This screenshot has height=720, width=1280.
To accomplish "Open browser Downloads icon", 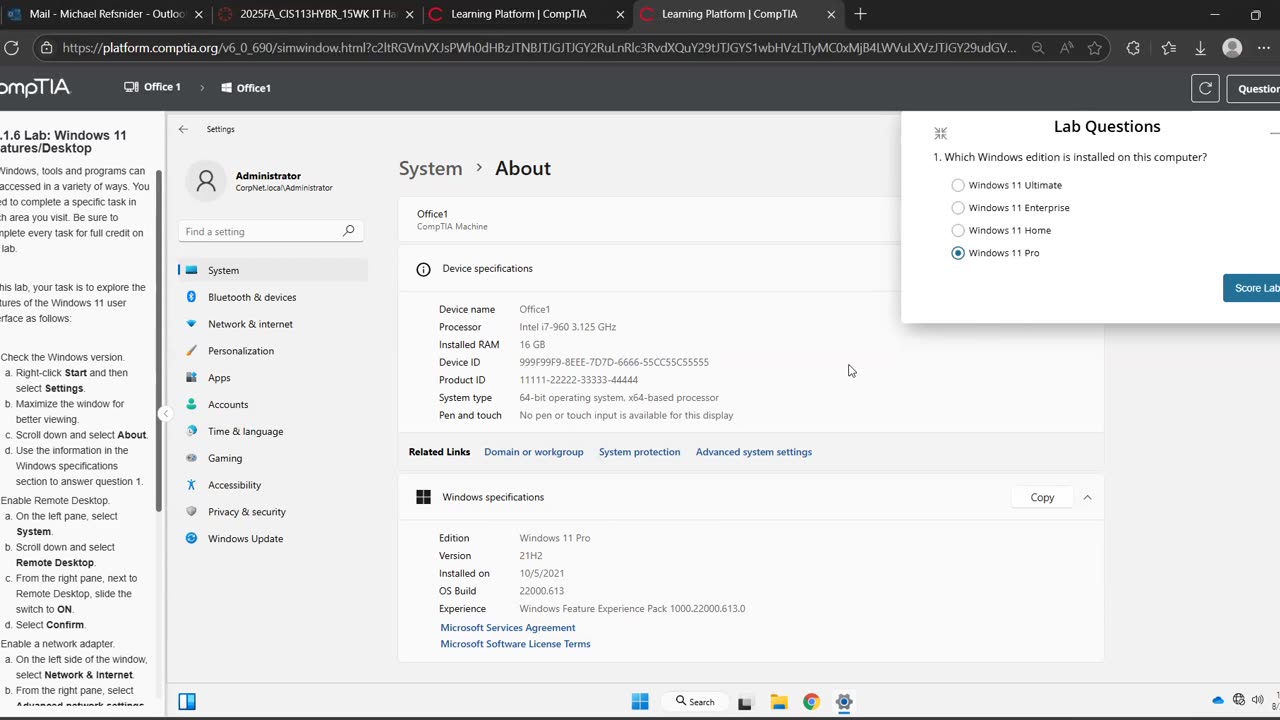I will [x=1201, y=48].
